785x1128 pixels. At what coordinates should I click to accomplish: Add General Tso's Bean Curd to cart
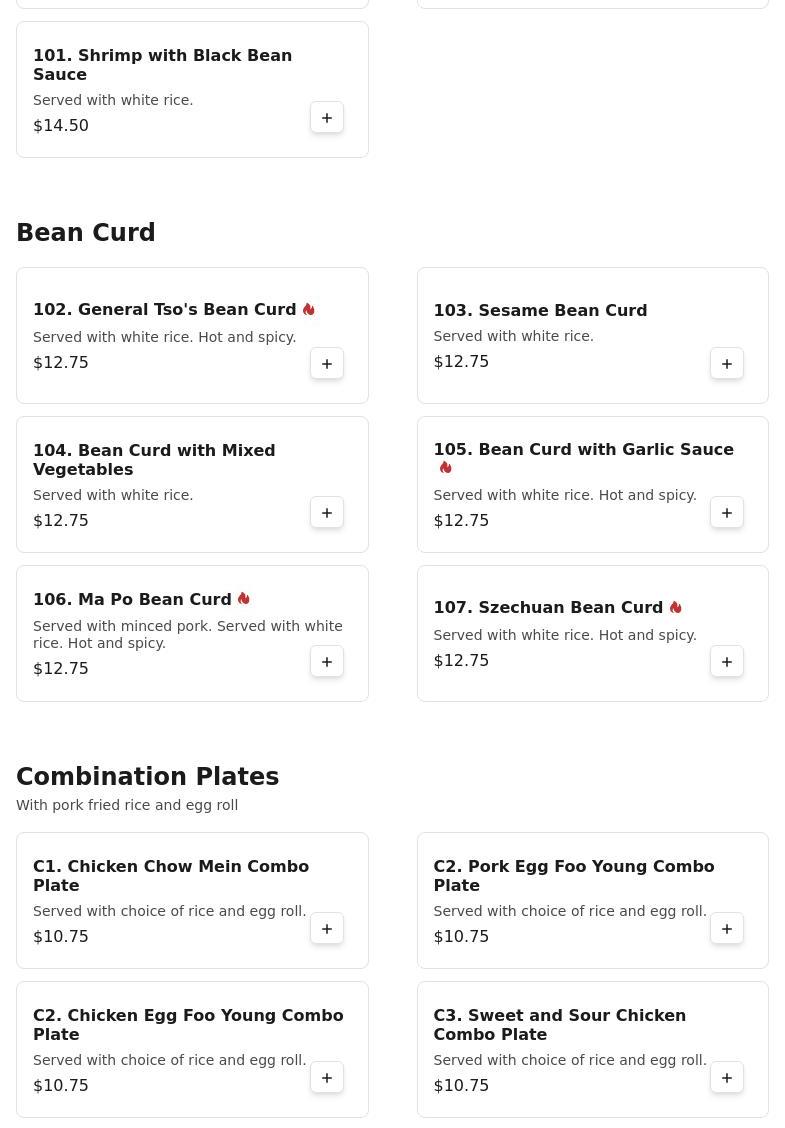[x=327, y=364]
